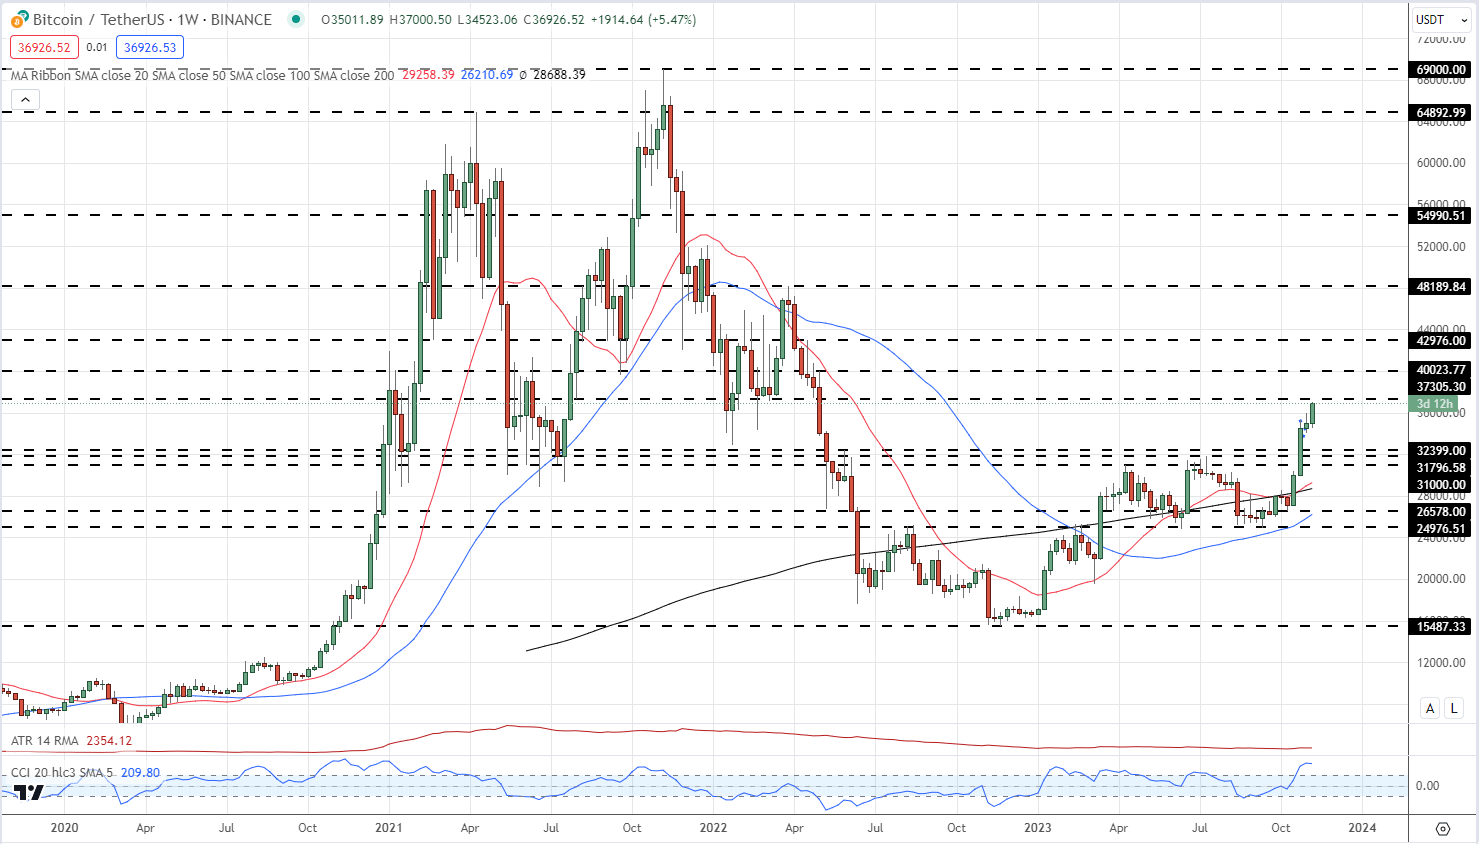The height and width of the screenshot is (844, 1479).
Task: Click the ATR value 2354.12
Action: click(109, 741)
